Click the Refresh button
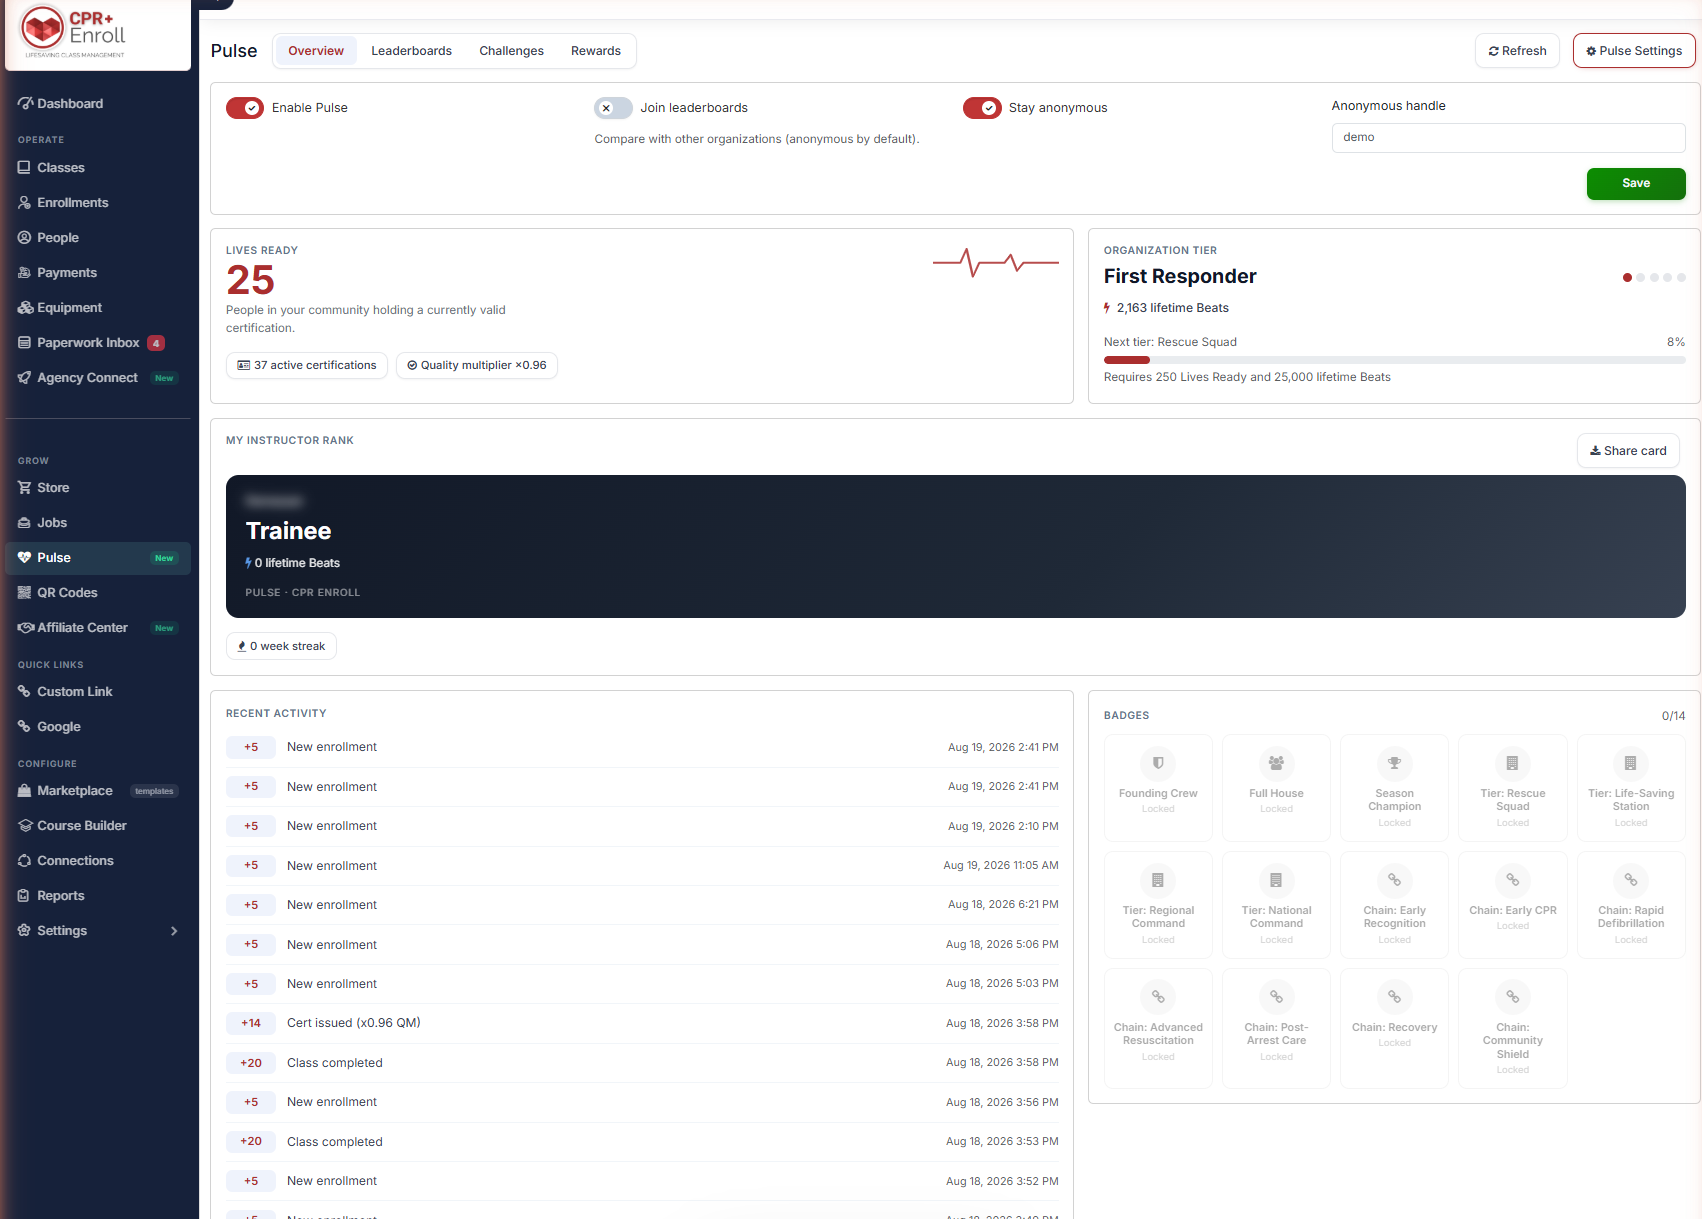This screenshot has width=1702, height=1219. [1517, 51]
